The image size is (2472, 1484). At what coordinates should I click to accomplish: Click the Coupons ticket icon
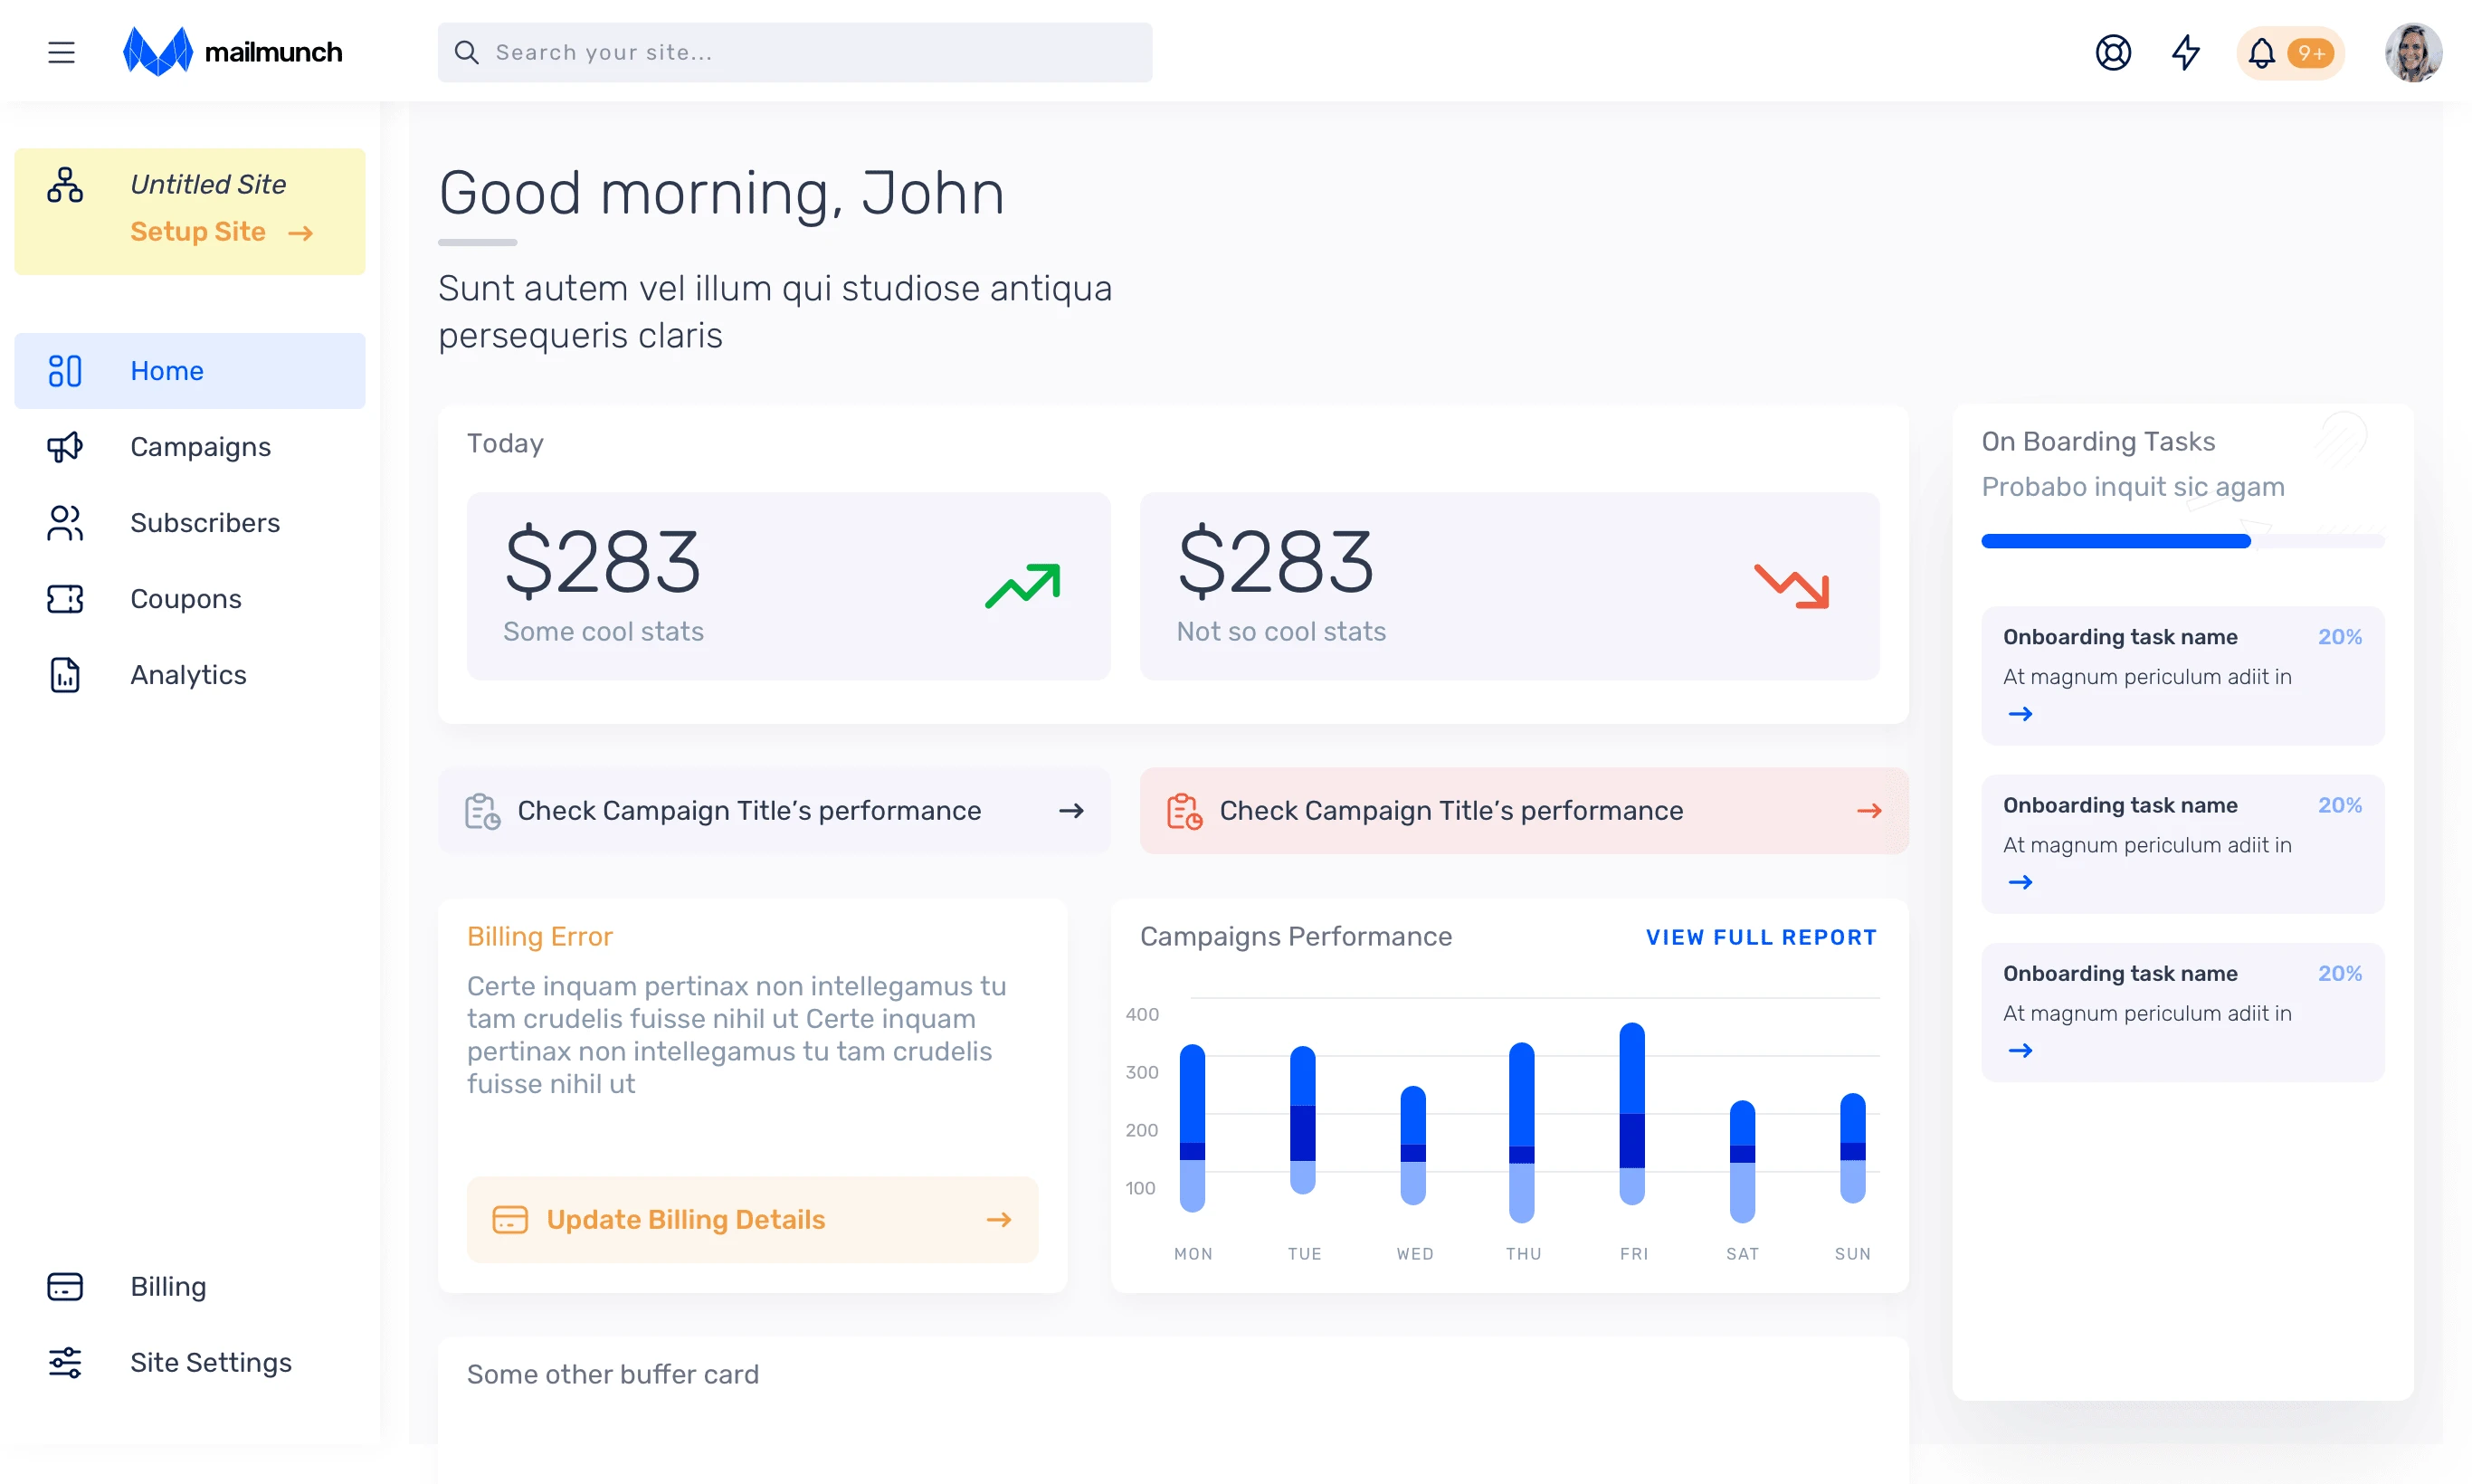[x=65, y=599]
